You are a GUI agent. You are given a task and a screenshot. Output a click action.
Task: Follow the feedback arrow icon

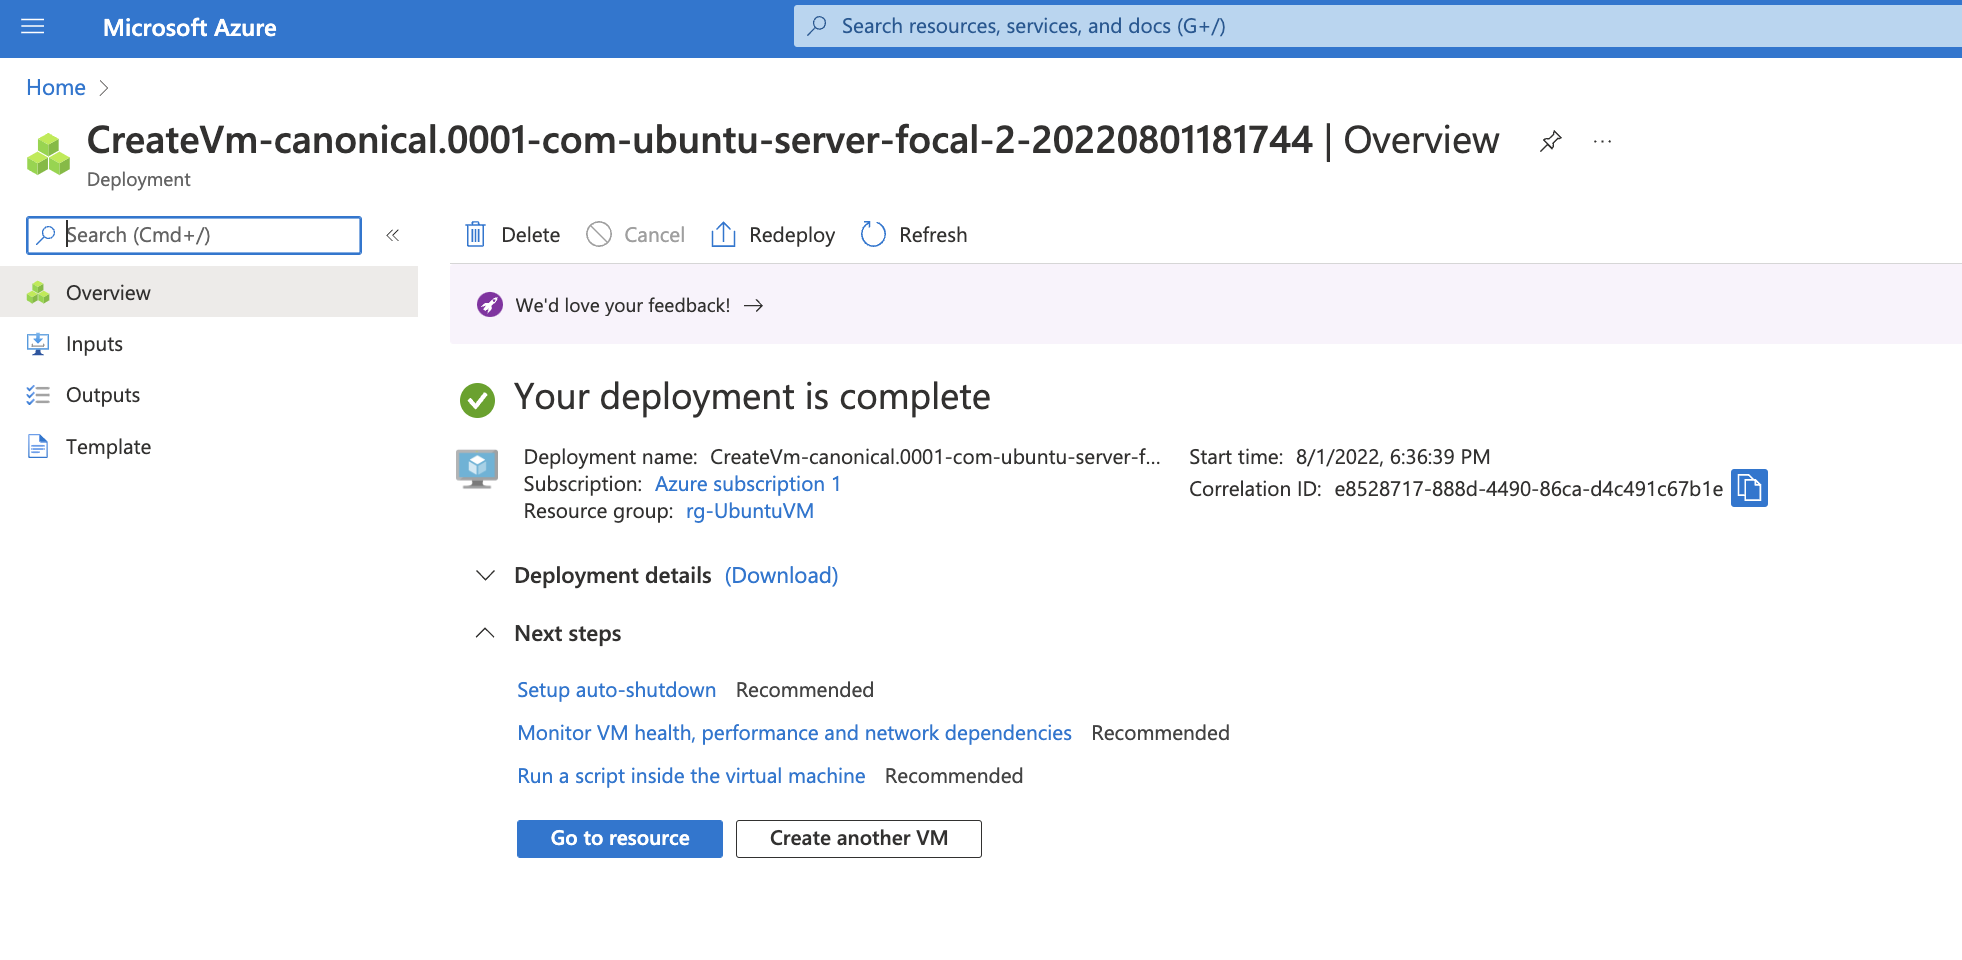coord(754,305)
